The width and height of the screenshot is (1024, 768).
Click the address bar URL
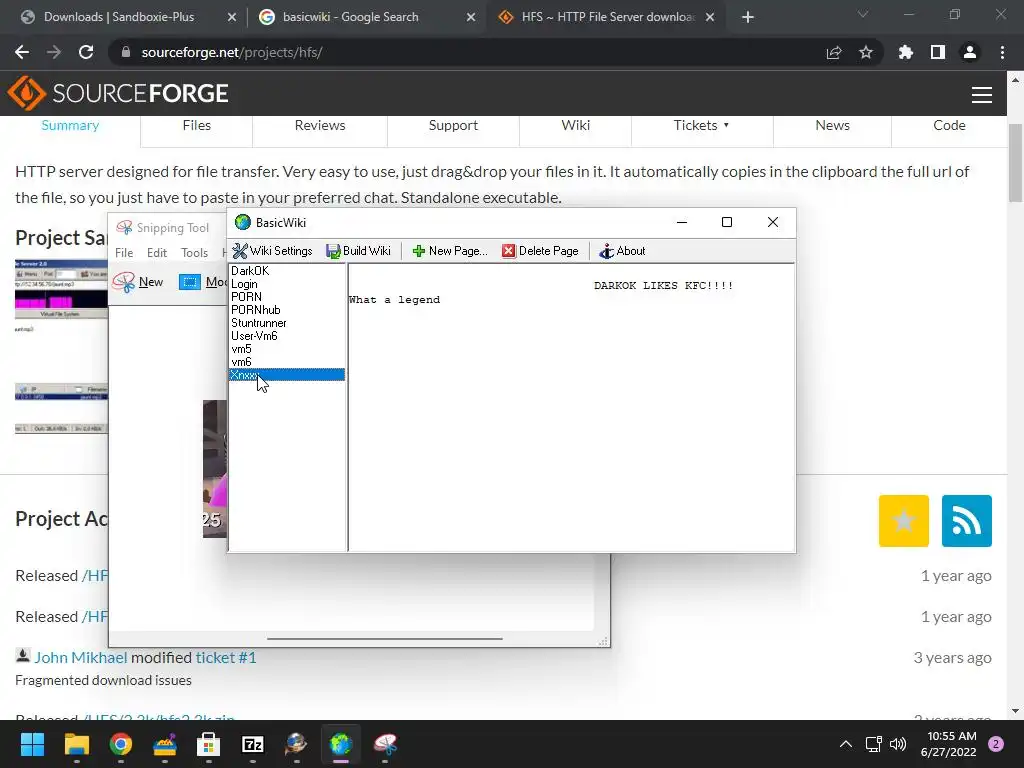pos(232,52)
